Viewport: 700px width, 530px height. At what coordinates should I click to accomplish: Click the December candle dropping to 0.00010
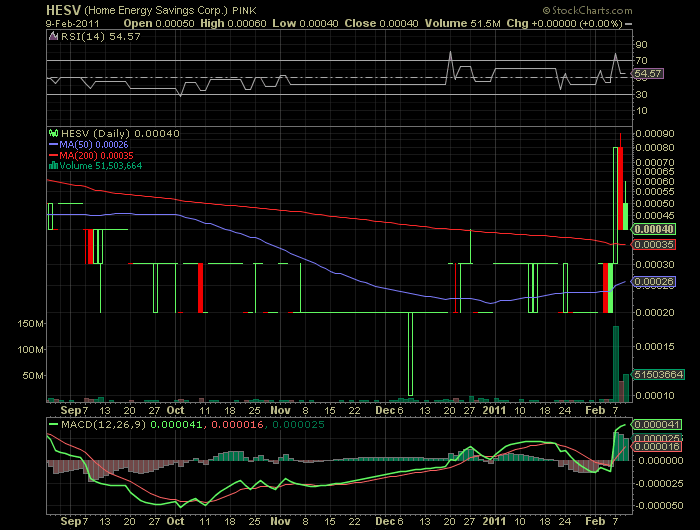tap(410, 354)
